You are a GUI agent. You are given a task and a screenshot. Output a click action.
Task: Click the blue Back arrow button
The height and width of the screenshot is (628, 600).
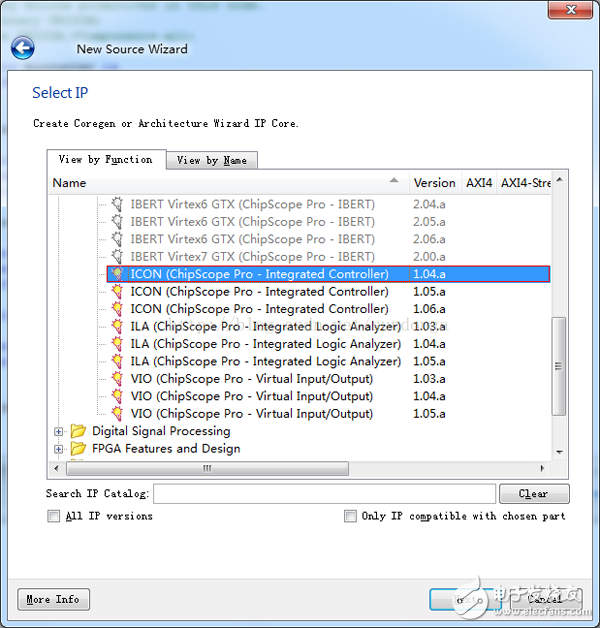click(22, 48)
